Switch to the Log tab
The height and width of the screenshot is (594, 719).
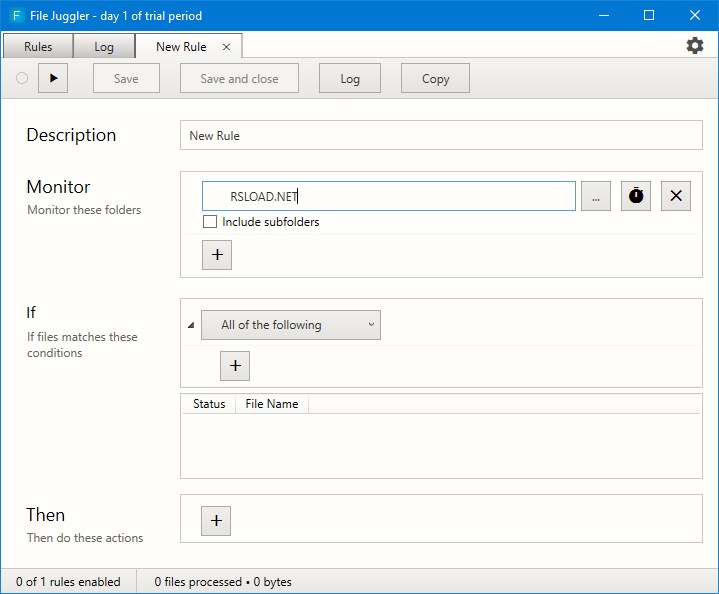point(104,46)
